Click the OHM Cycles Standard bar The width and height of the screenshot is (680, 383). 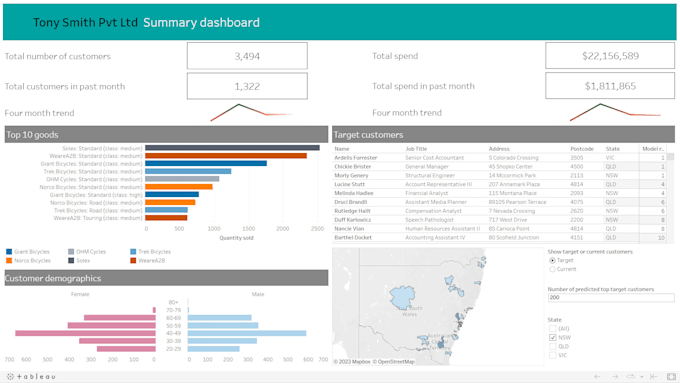click(182, 179)
